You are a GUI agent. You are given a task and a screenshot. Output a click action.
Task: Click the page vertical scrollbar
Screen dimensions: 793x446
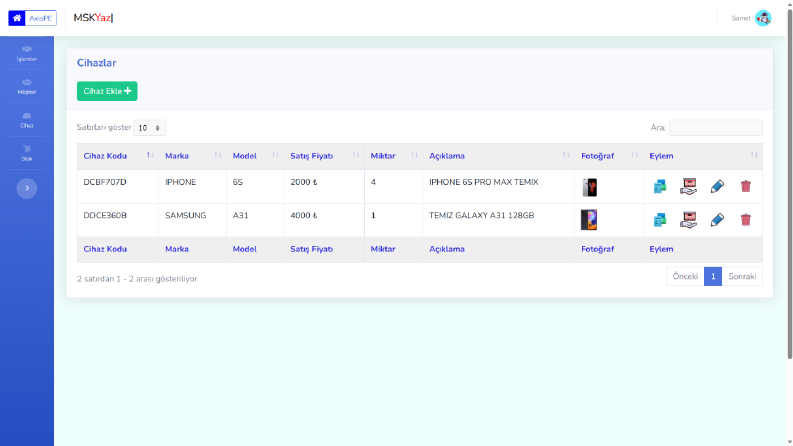point(789,184)
